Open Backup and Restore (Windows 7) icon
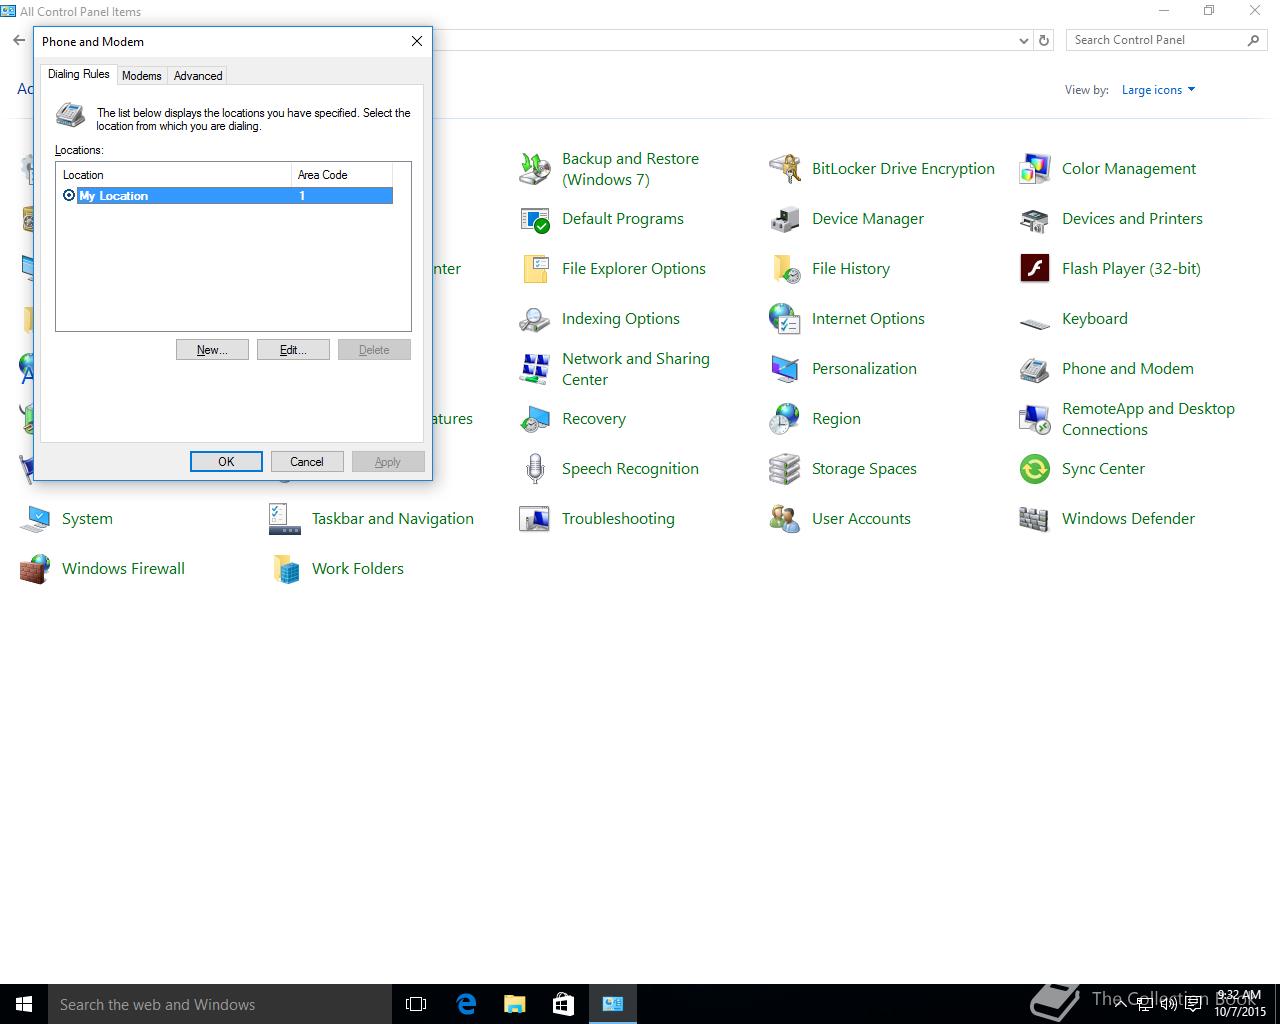The height and width of the screenshot is (1024, 1280). 535,169
